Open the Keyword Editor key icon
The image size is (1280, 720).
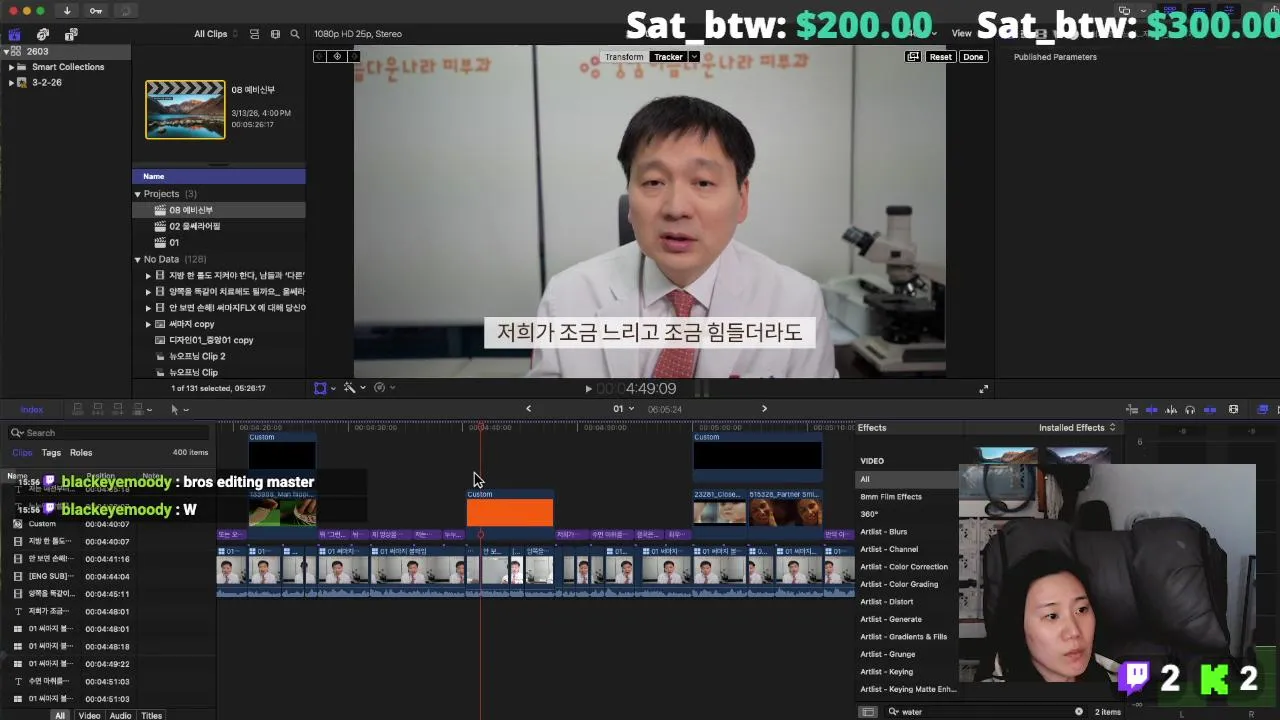click(95, 10)
